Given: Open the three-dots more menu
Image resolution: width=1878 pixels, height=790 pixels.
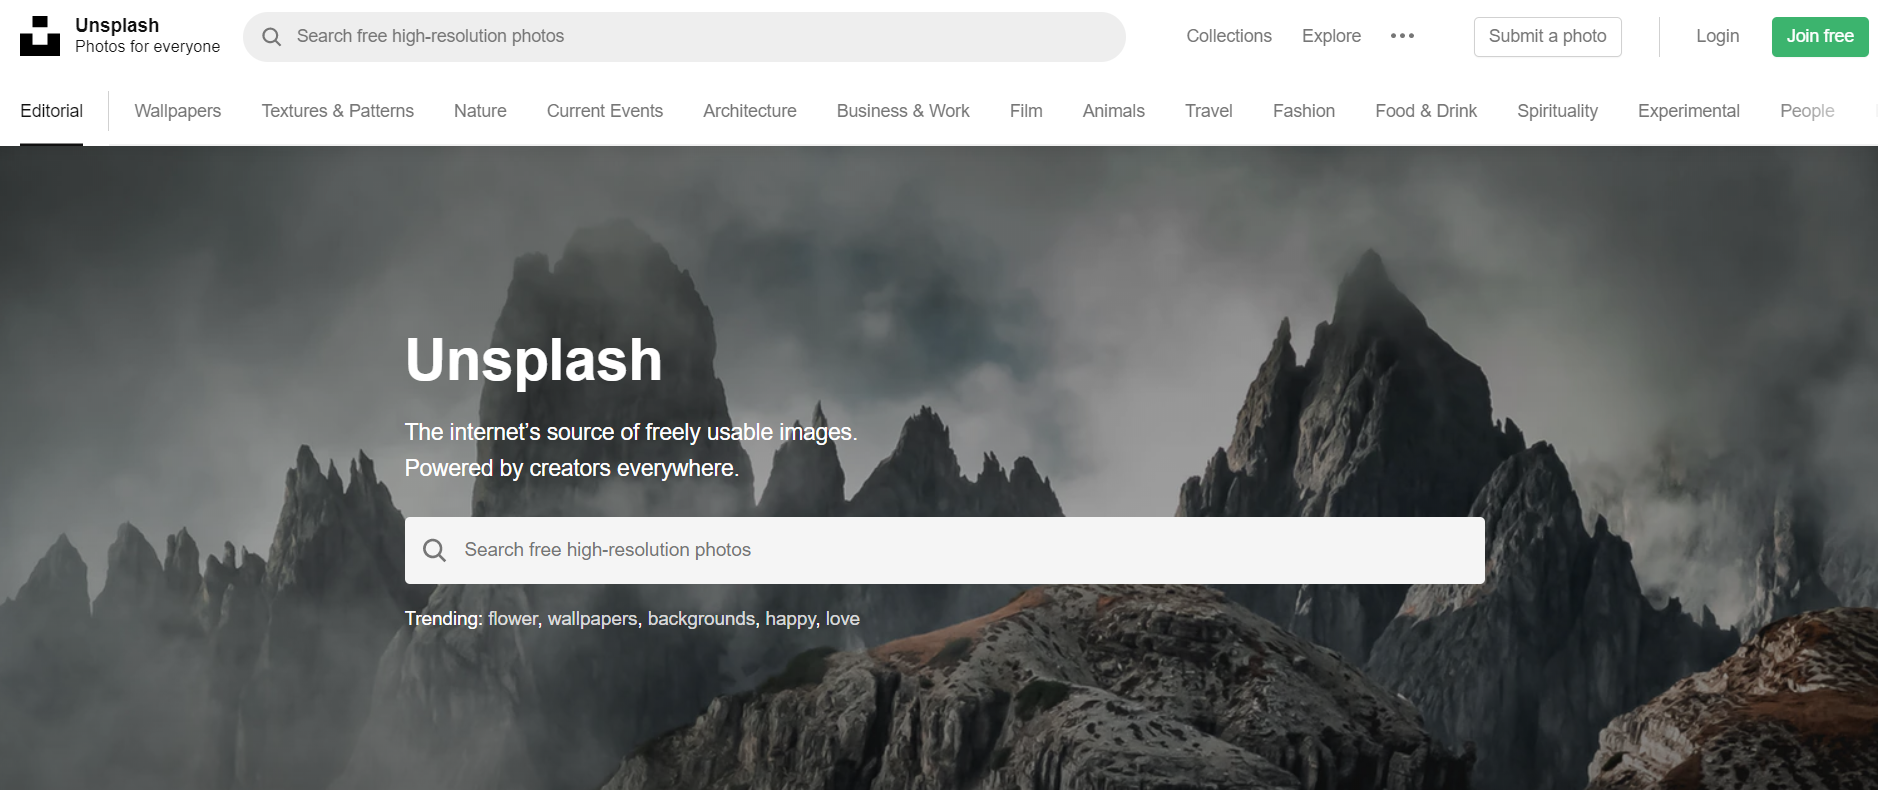Looking at the screenshot, I should (1402, 36).
